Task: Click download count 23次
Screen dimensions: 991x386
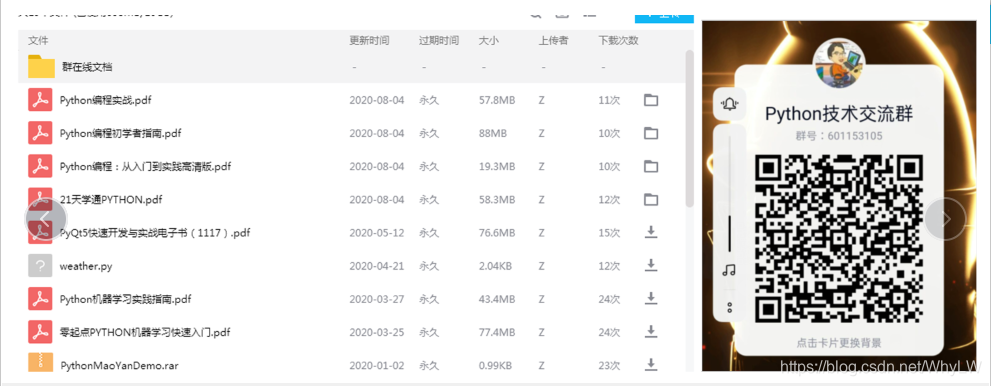Action: [x=609, y=365]
